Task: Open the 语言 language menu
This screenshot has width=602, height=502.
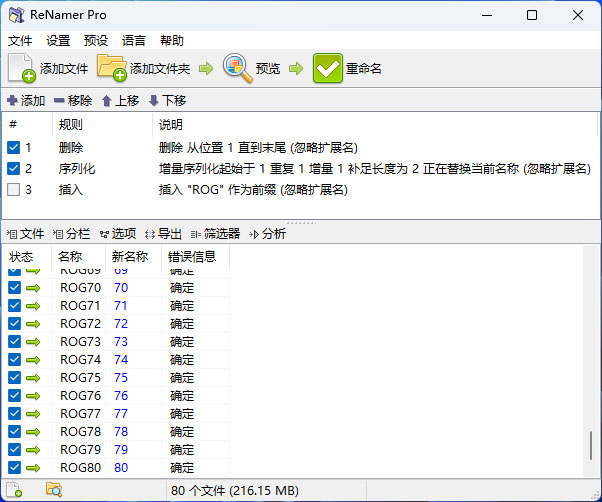Action: [134, 40]
